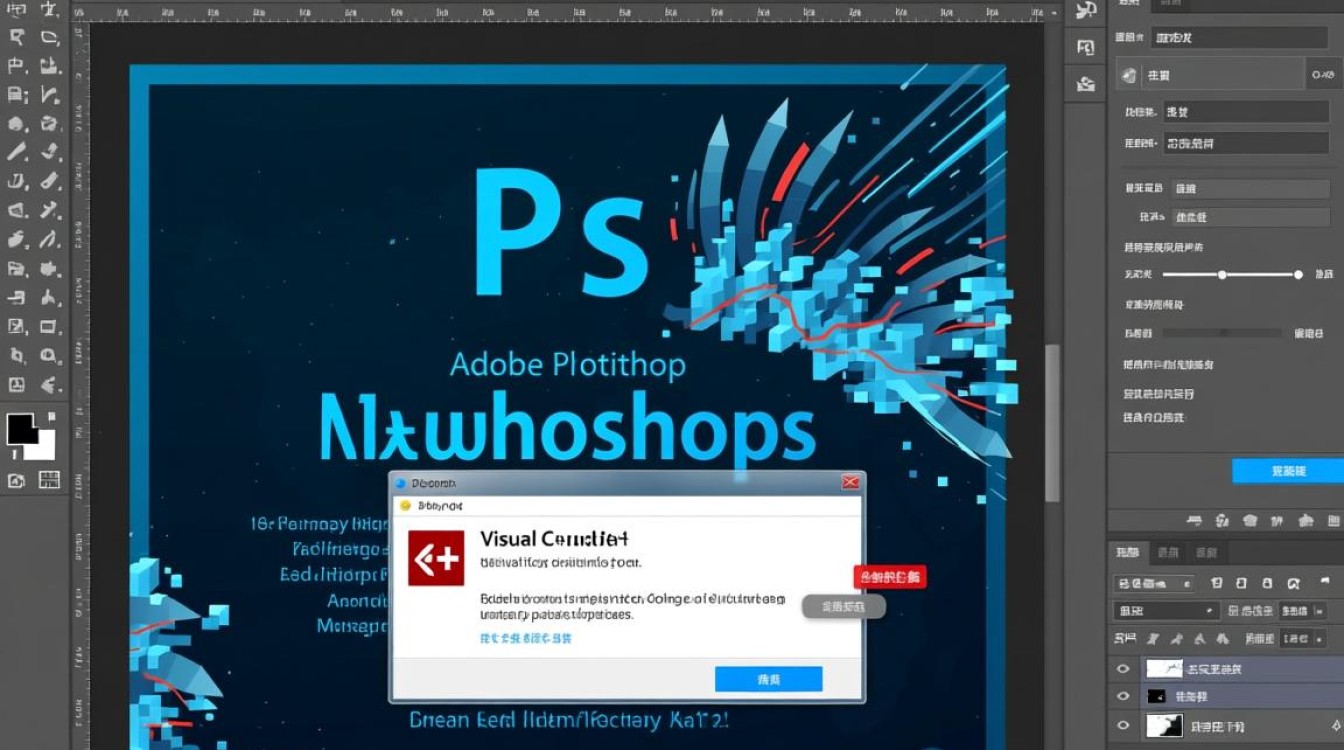1344x750 pixels.
Task: Click the blue button in the Visual C++ dialog
Action: (x=768, y=679)
